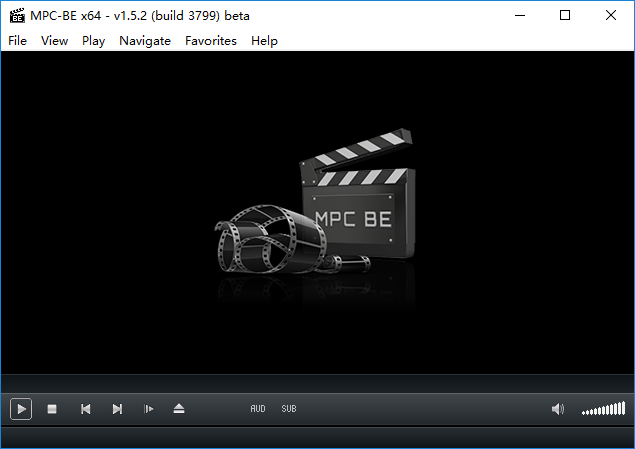Viewport: 635px width, 449px height.
Task: Stop playback with the Stop button
Action: tap(52, 409)
